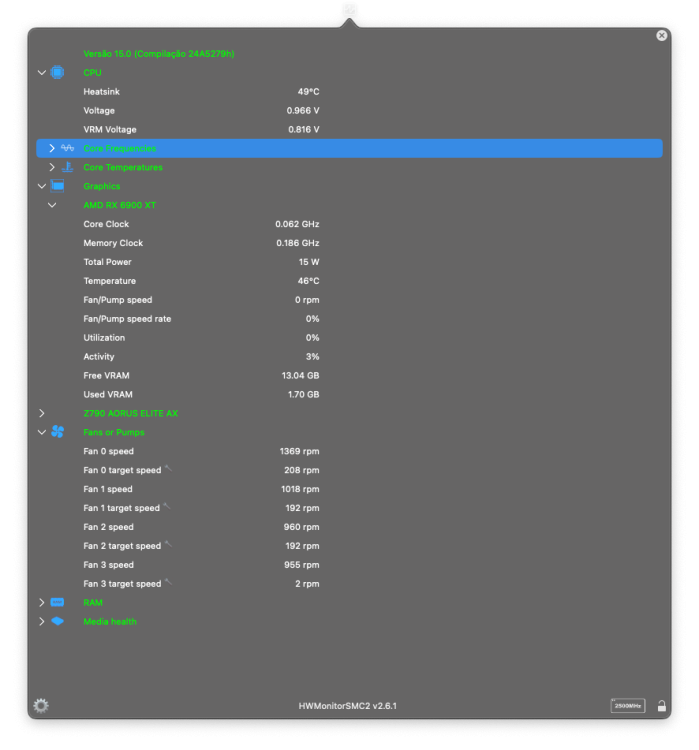Select the Free VRAM row
The width and height of the screenshot is (699, 750).
(349, 375)
